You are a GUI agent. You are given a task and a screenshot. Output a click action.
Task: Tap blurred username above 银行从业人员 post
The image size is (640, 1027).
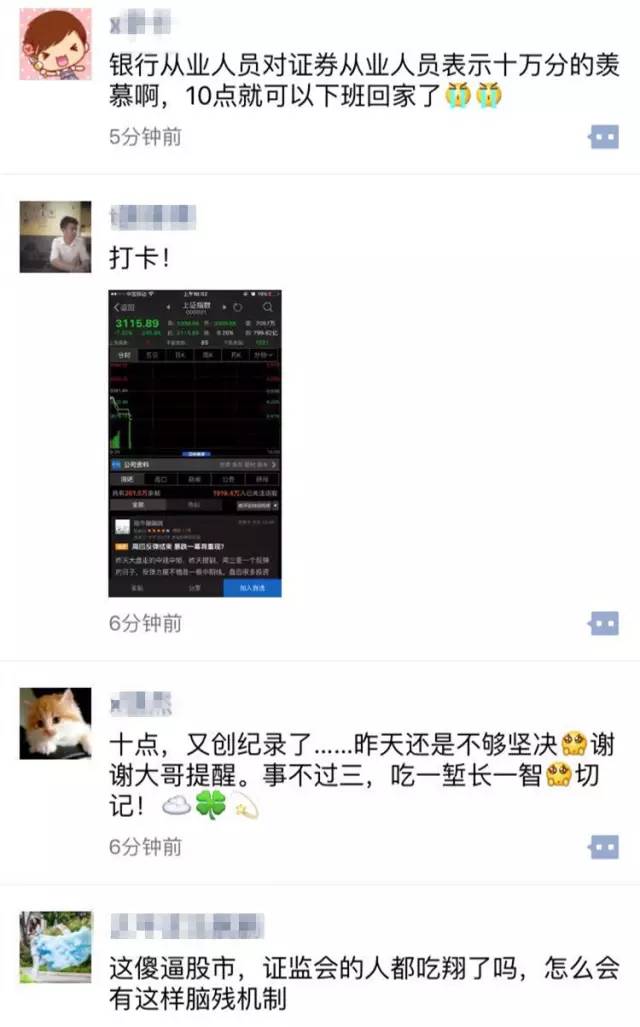(140, 24)
